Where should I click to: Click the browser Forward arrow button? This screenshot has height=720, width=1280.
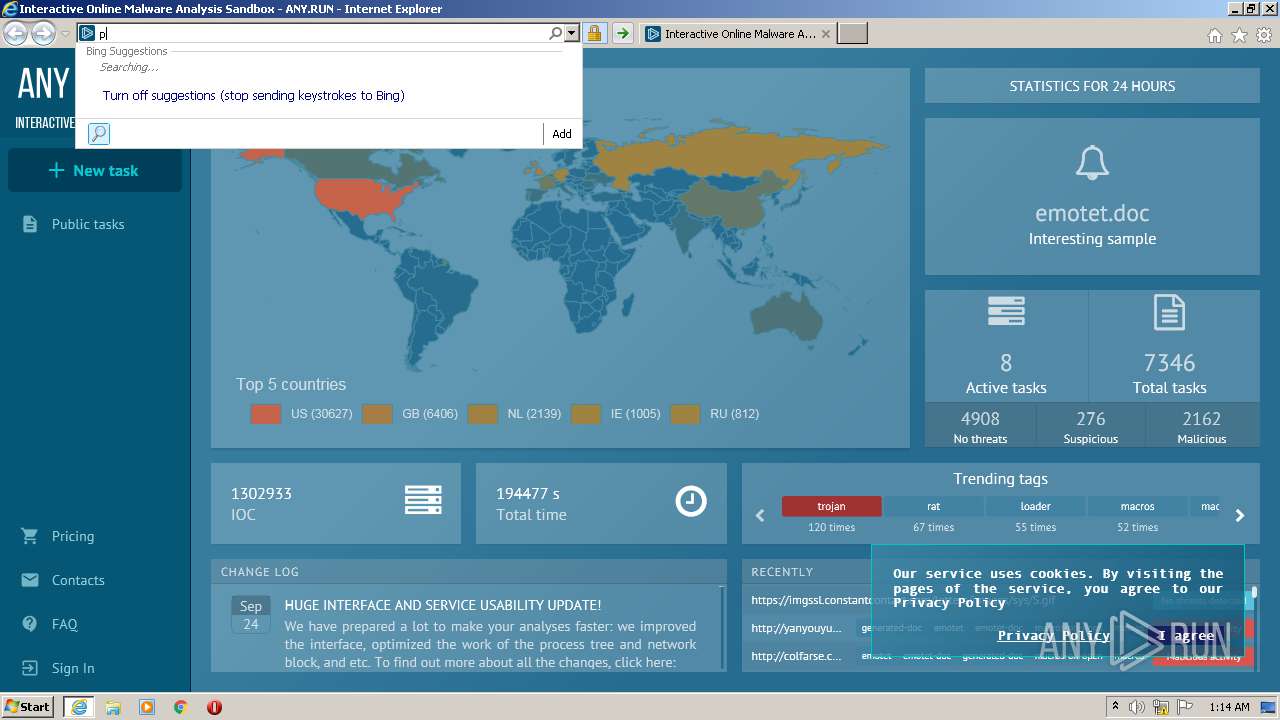pos(43,34)
